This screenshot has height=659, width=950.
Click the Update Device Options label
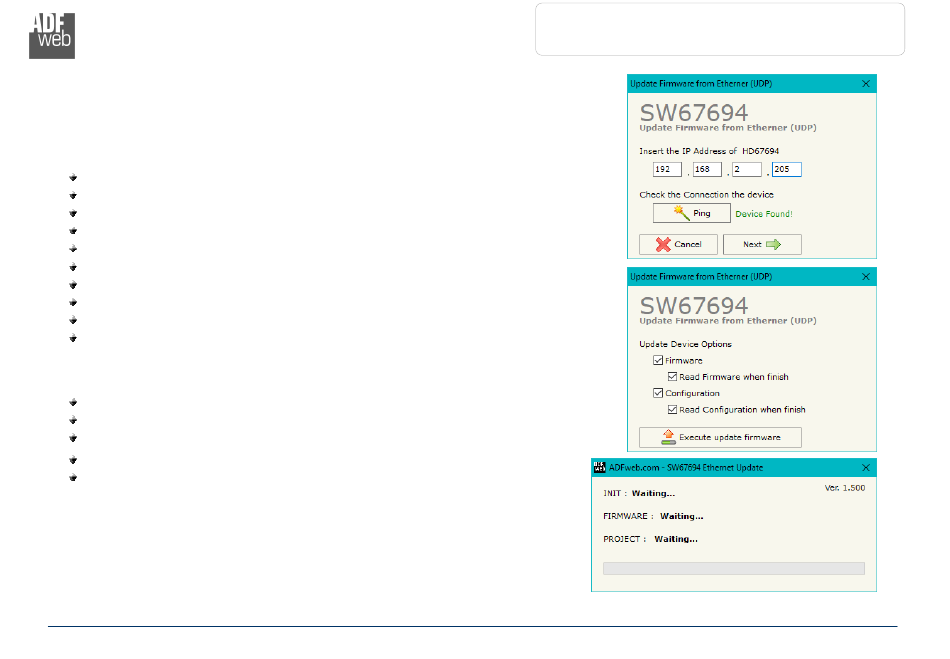tap(685, 344)
